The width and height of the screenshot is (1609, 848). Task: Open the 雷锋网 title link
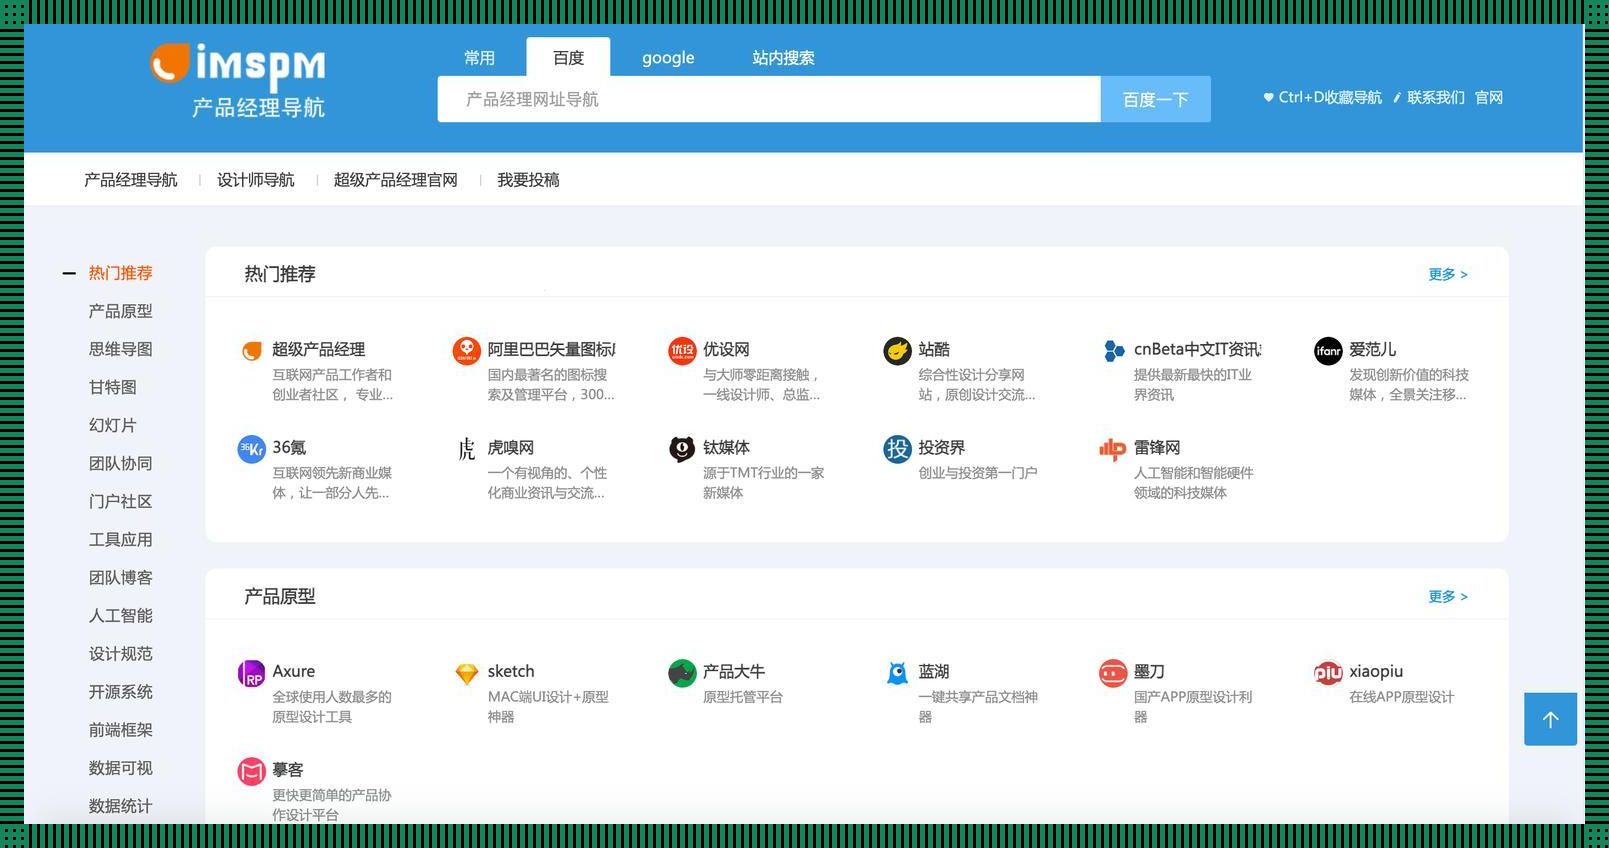(x=1157, y=447)
